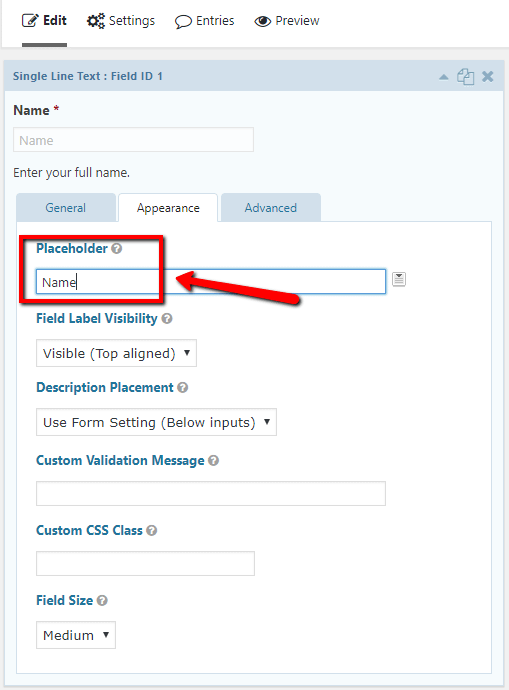Click Custom Validation Message help icon

213,460
